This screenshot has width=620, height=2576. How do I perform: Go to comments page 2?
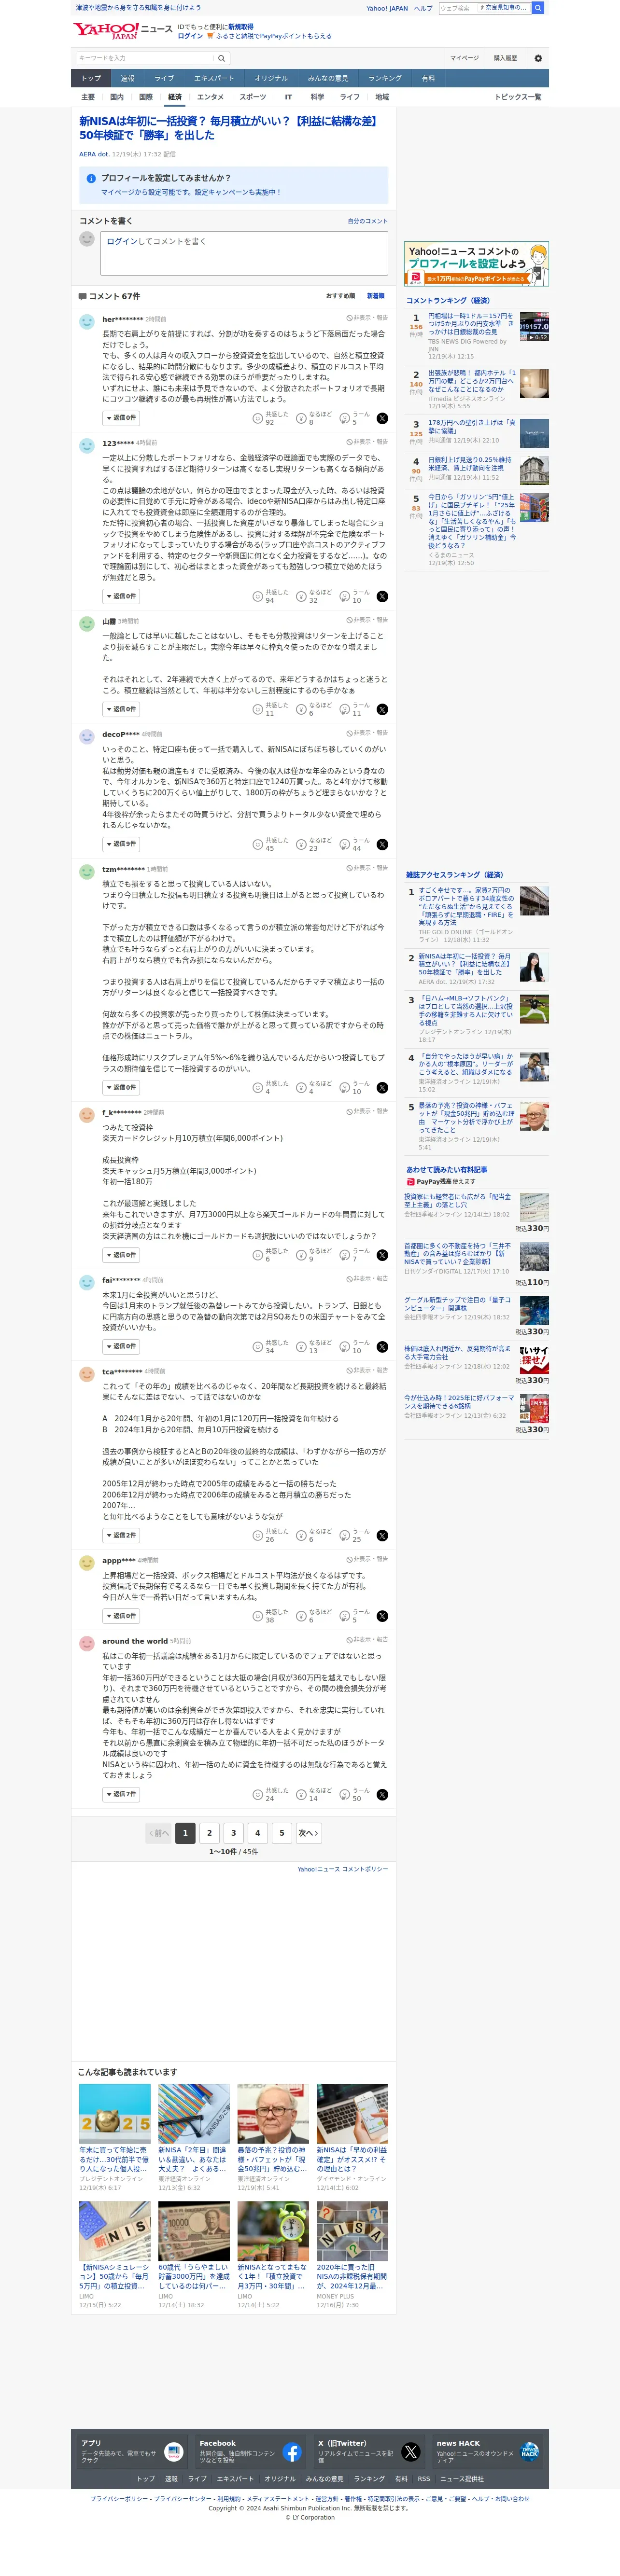(209, 1833)
